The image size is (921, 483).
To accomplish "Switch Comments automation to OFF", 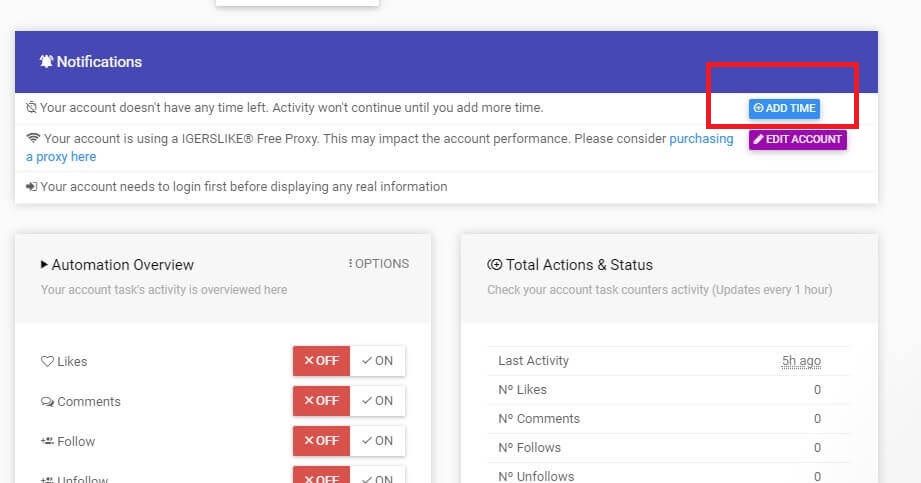I will (321, 401).
